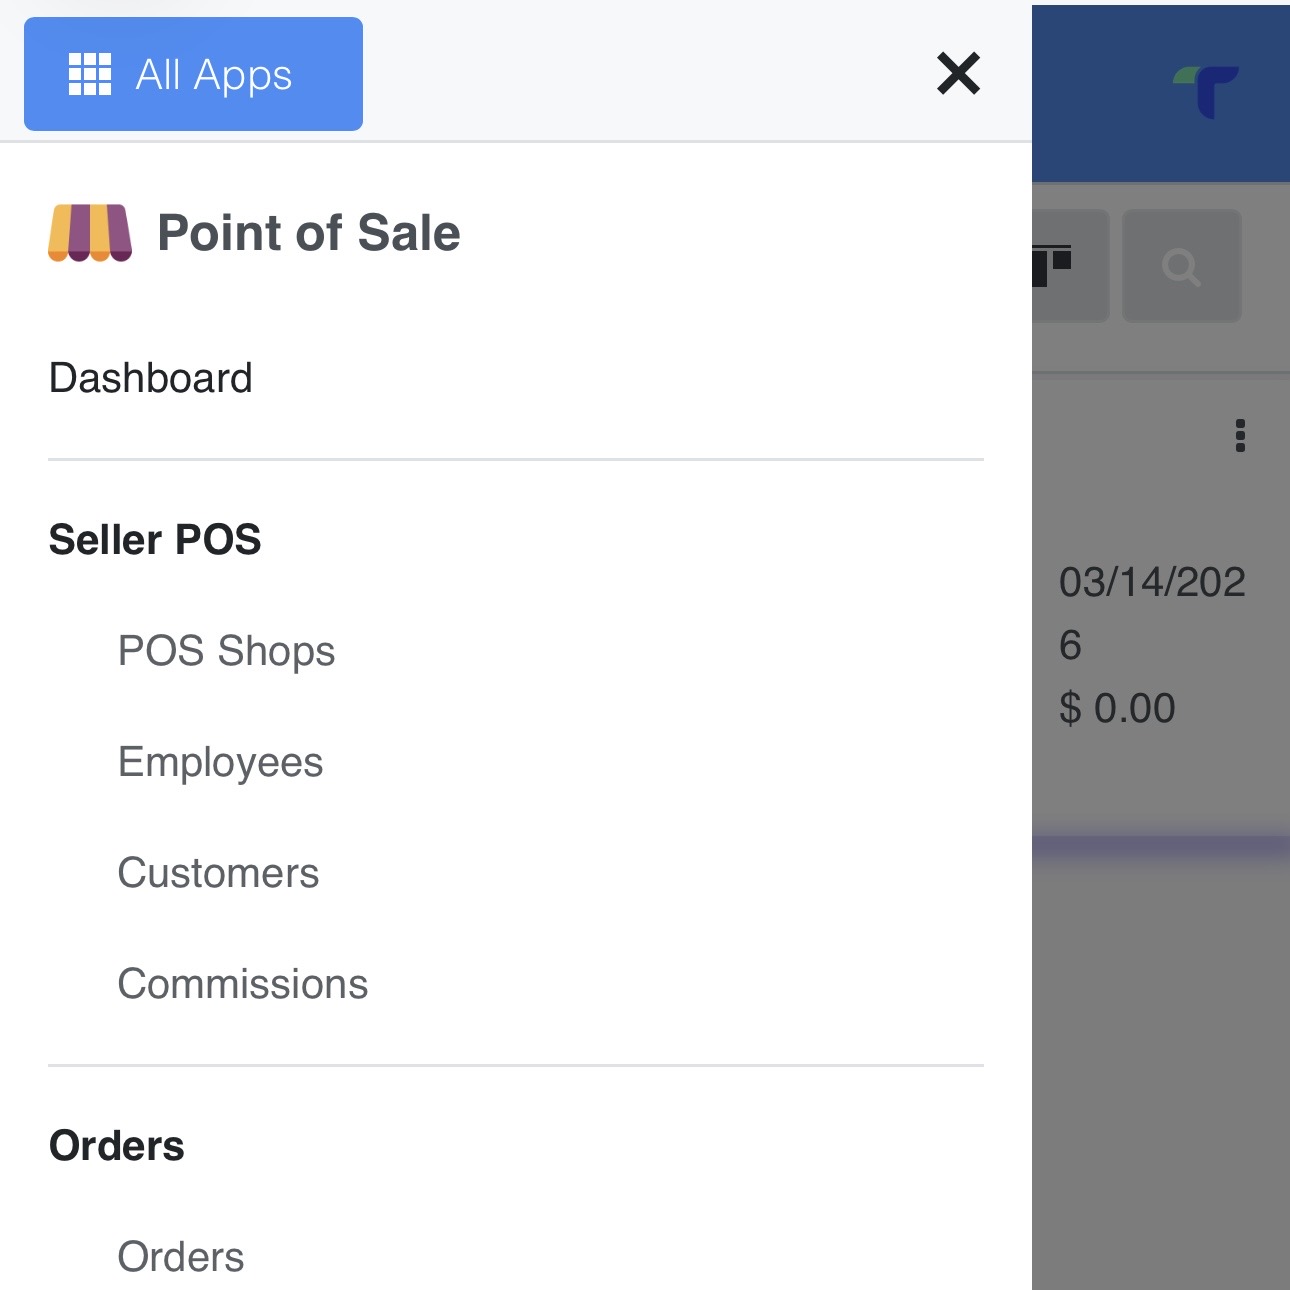The width and height of the screenshot is (1290, 1290).
Task: Click the search magnifier icon
Action: pos(1181,267)
